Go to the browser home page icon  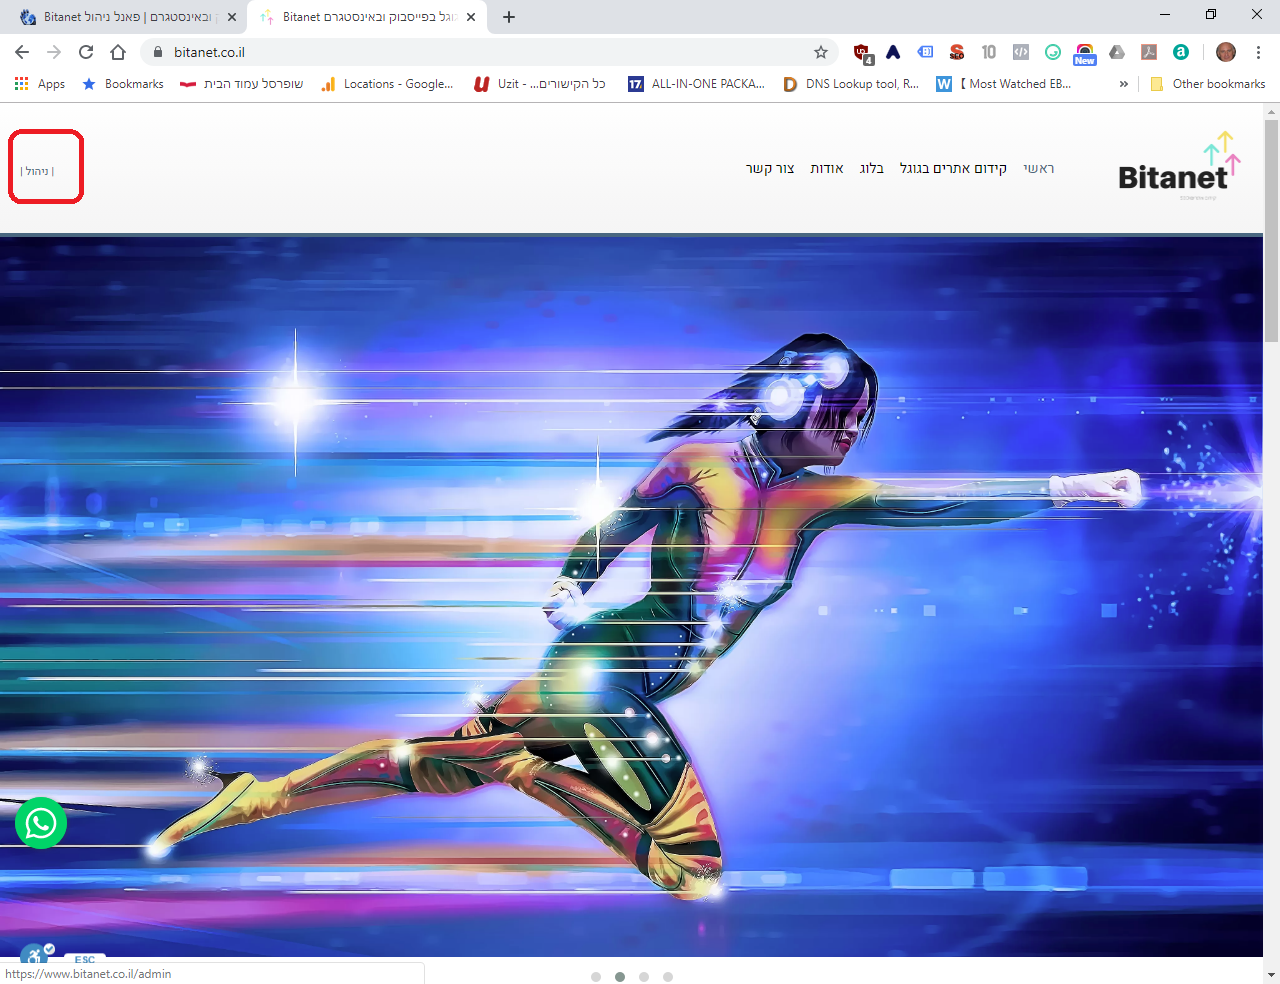118,52
